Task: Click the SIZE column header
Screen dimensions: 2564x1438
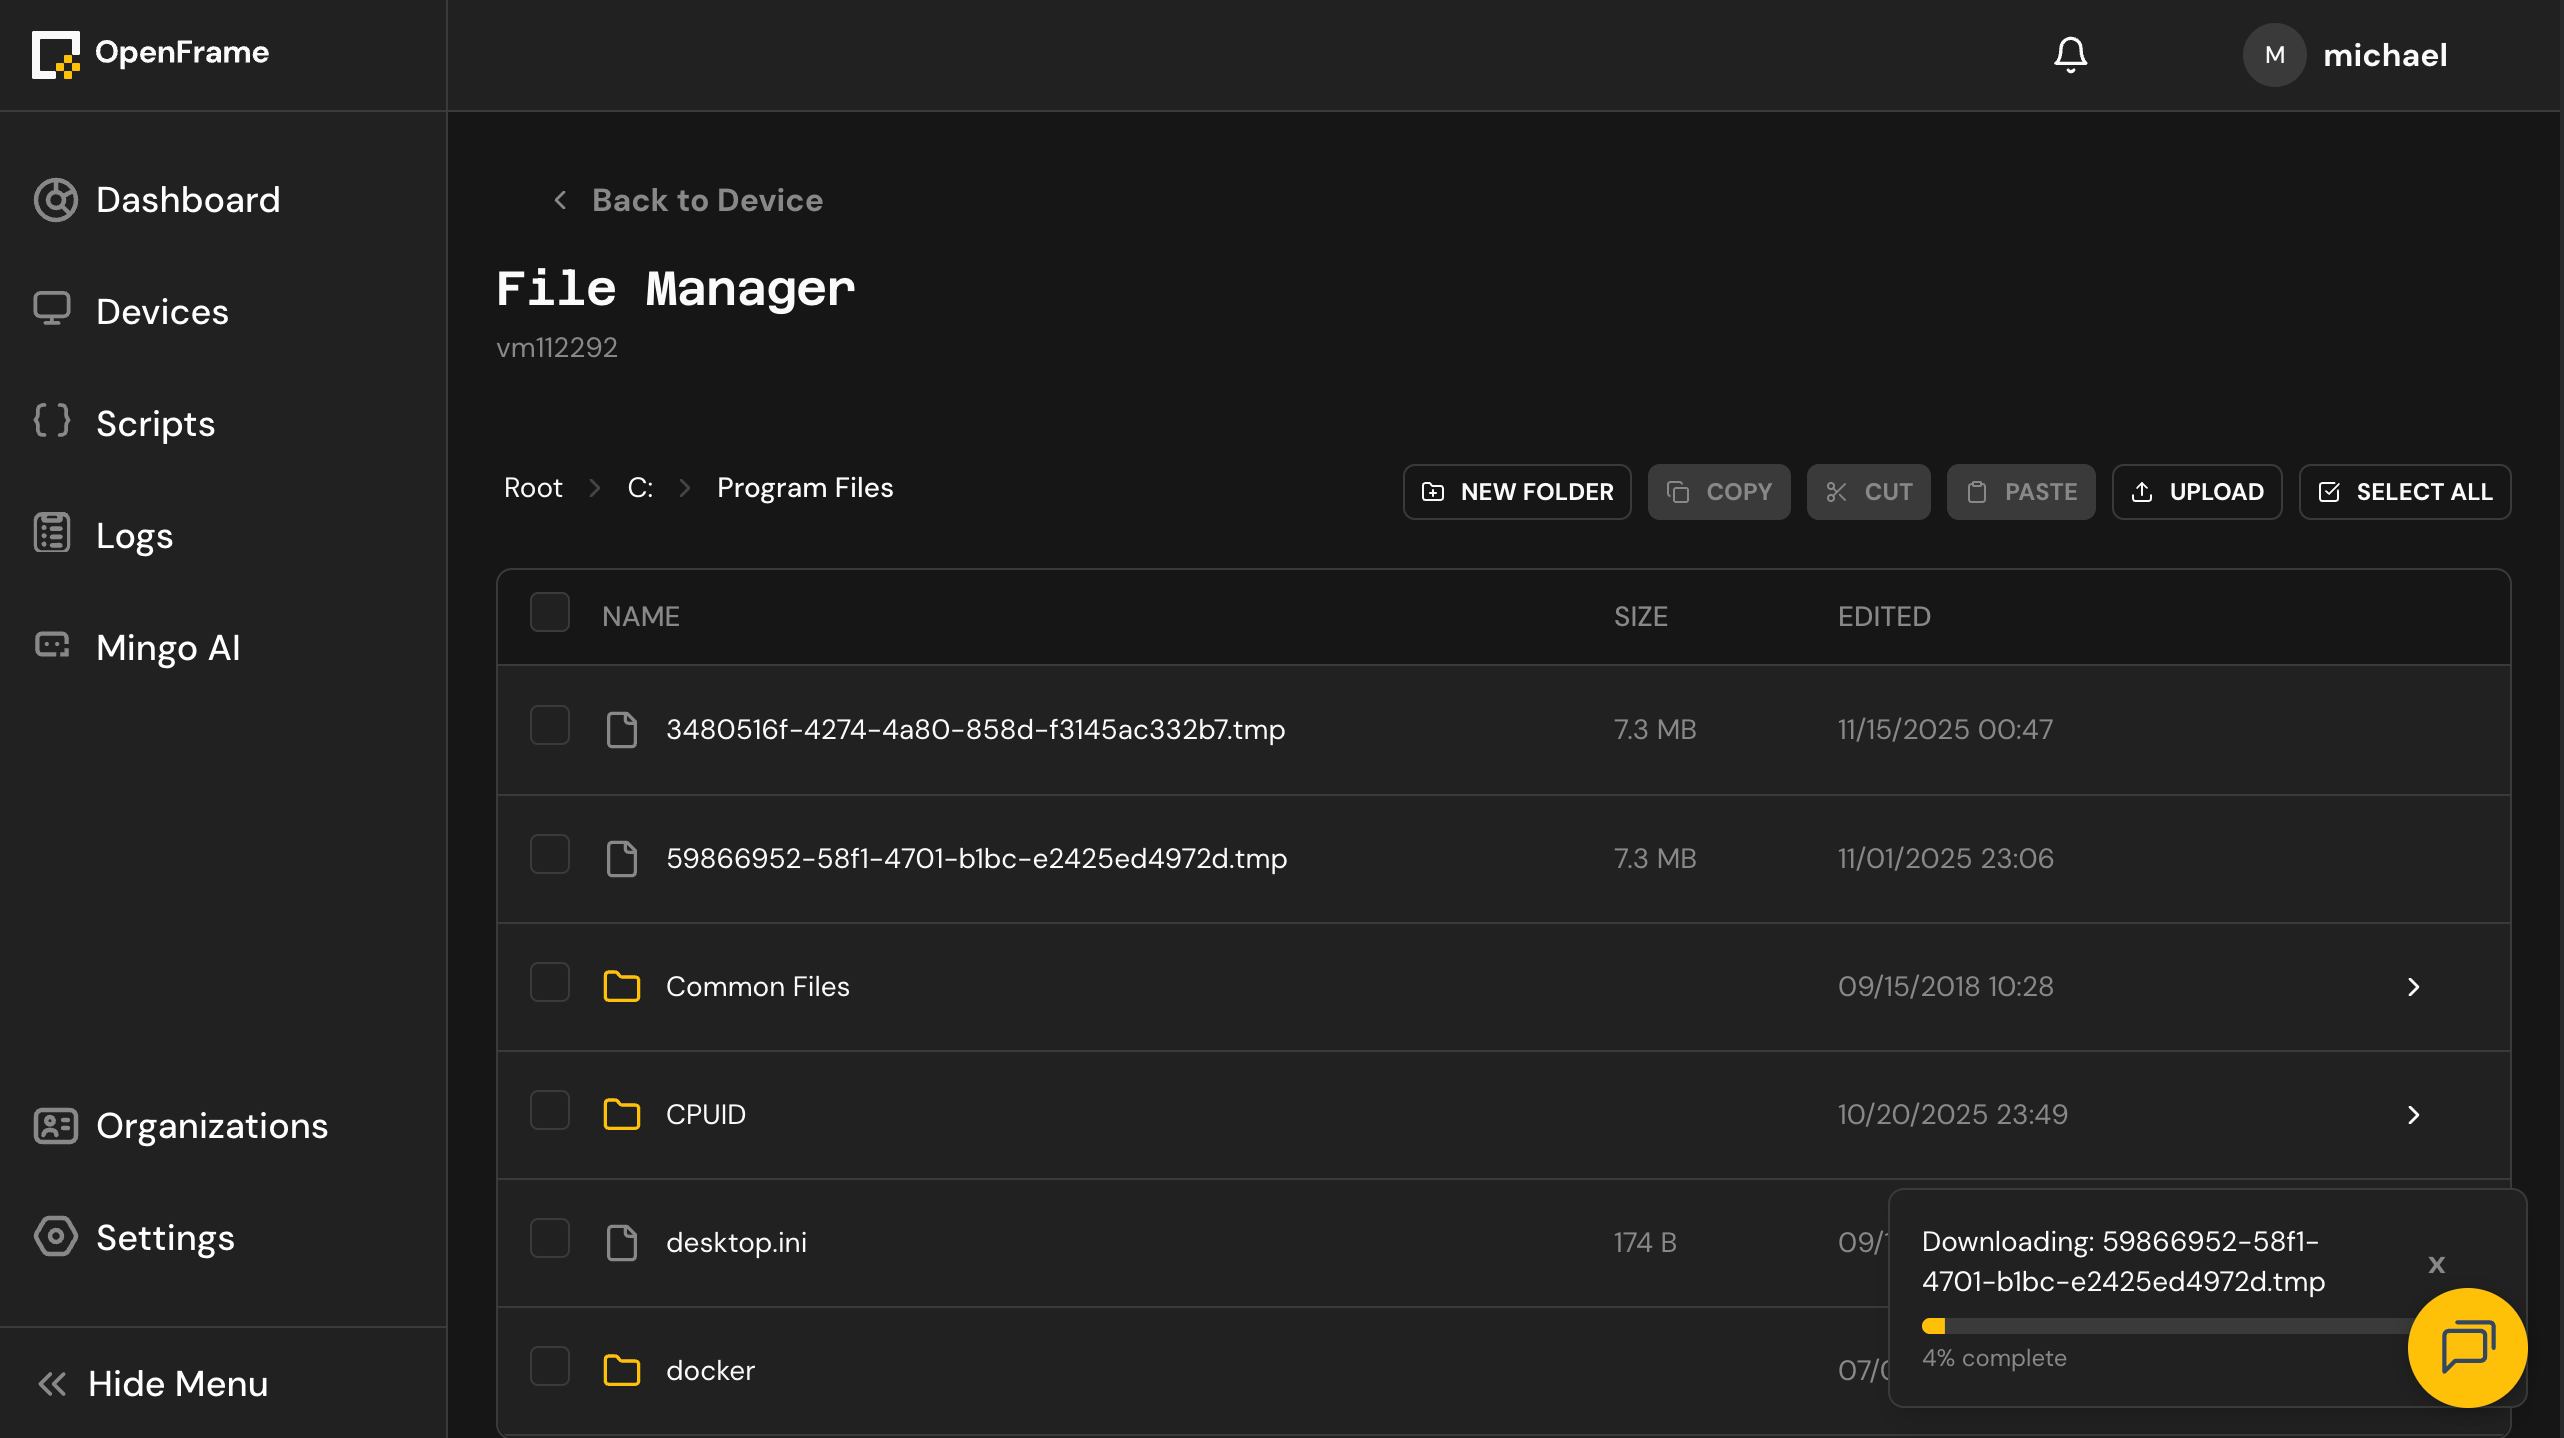Action: 1640,616
